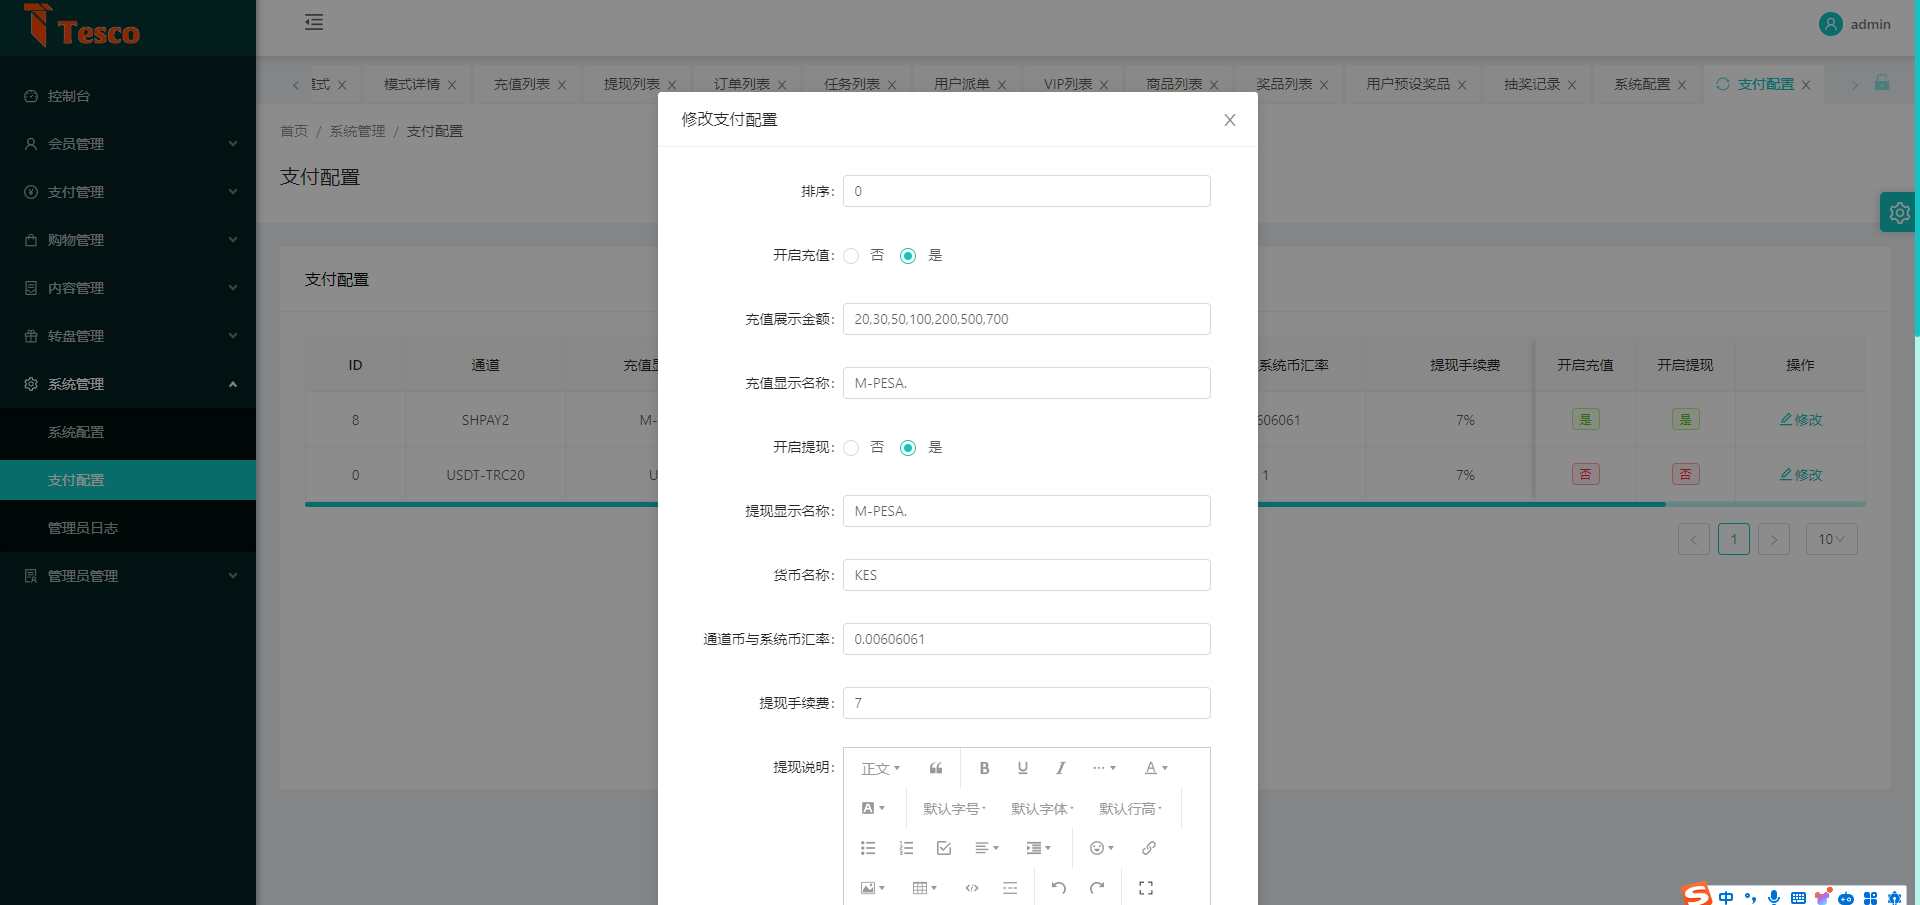Select 否 for 开启充值
The width and height of the screenshot is (1920, 905).
tap(851, 256)
